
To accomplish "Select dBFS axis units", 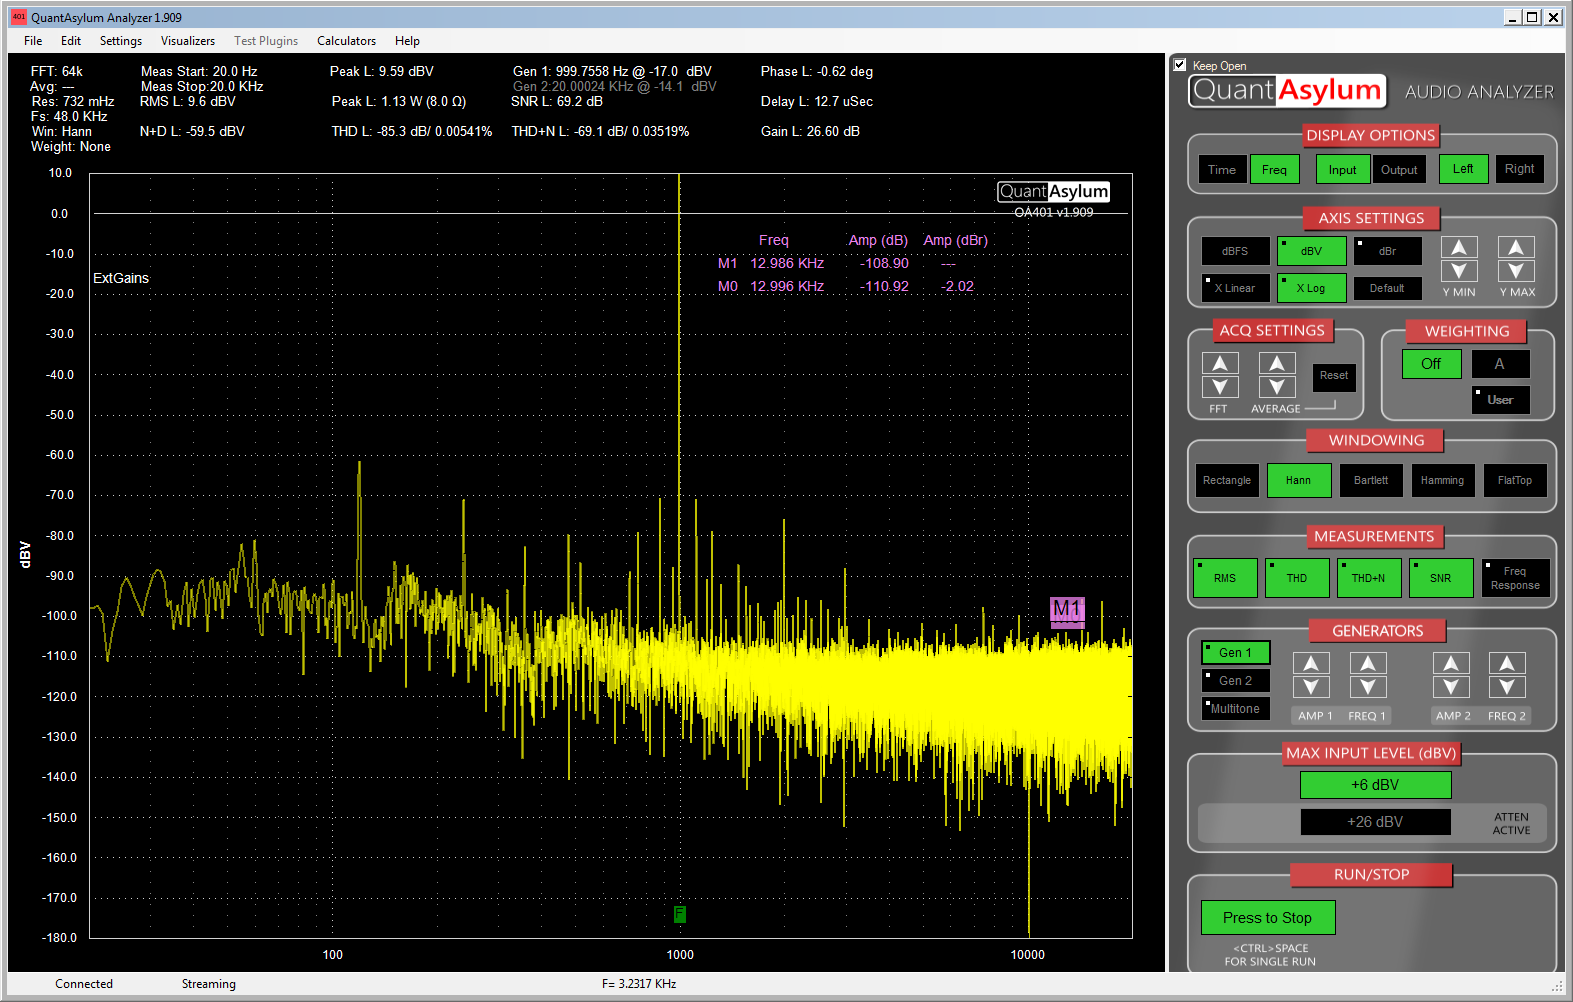I will tap(1235, 251).
